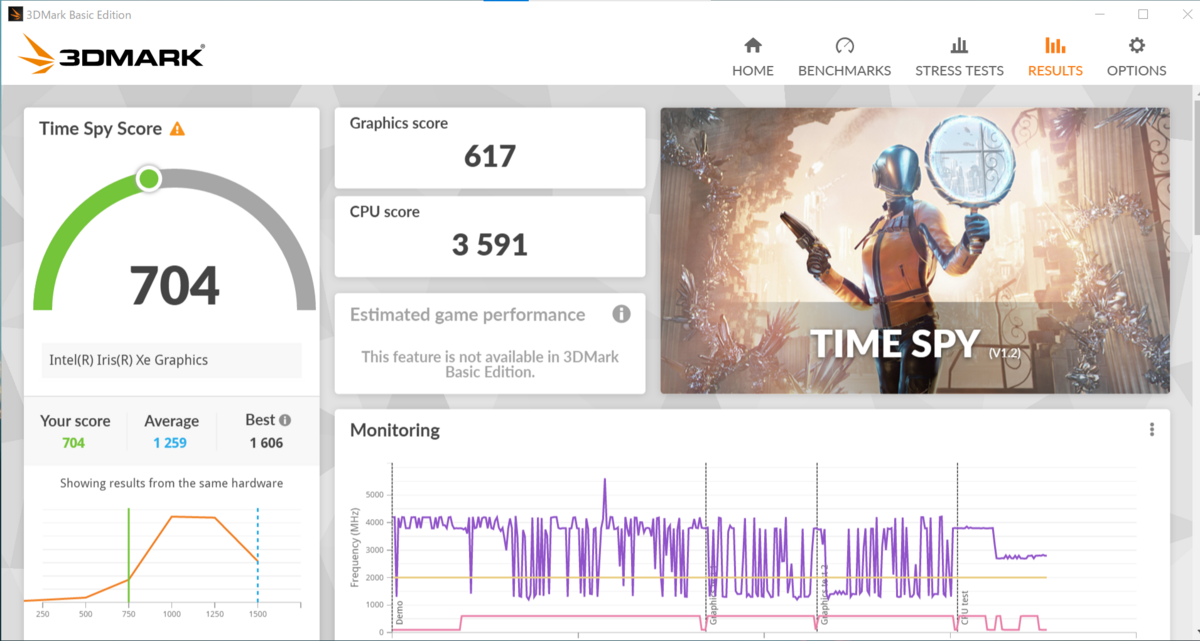Click the Average score 1 259
The width and height of the screenshot is (1200, 641).
[x=171, y=443]
